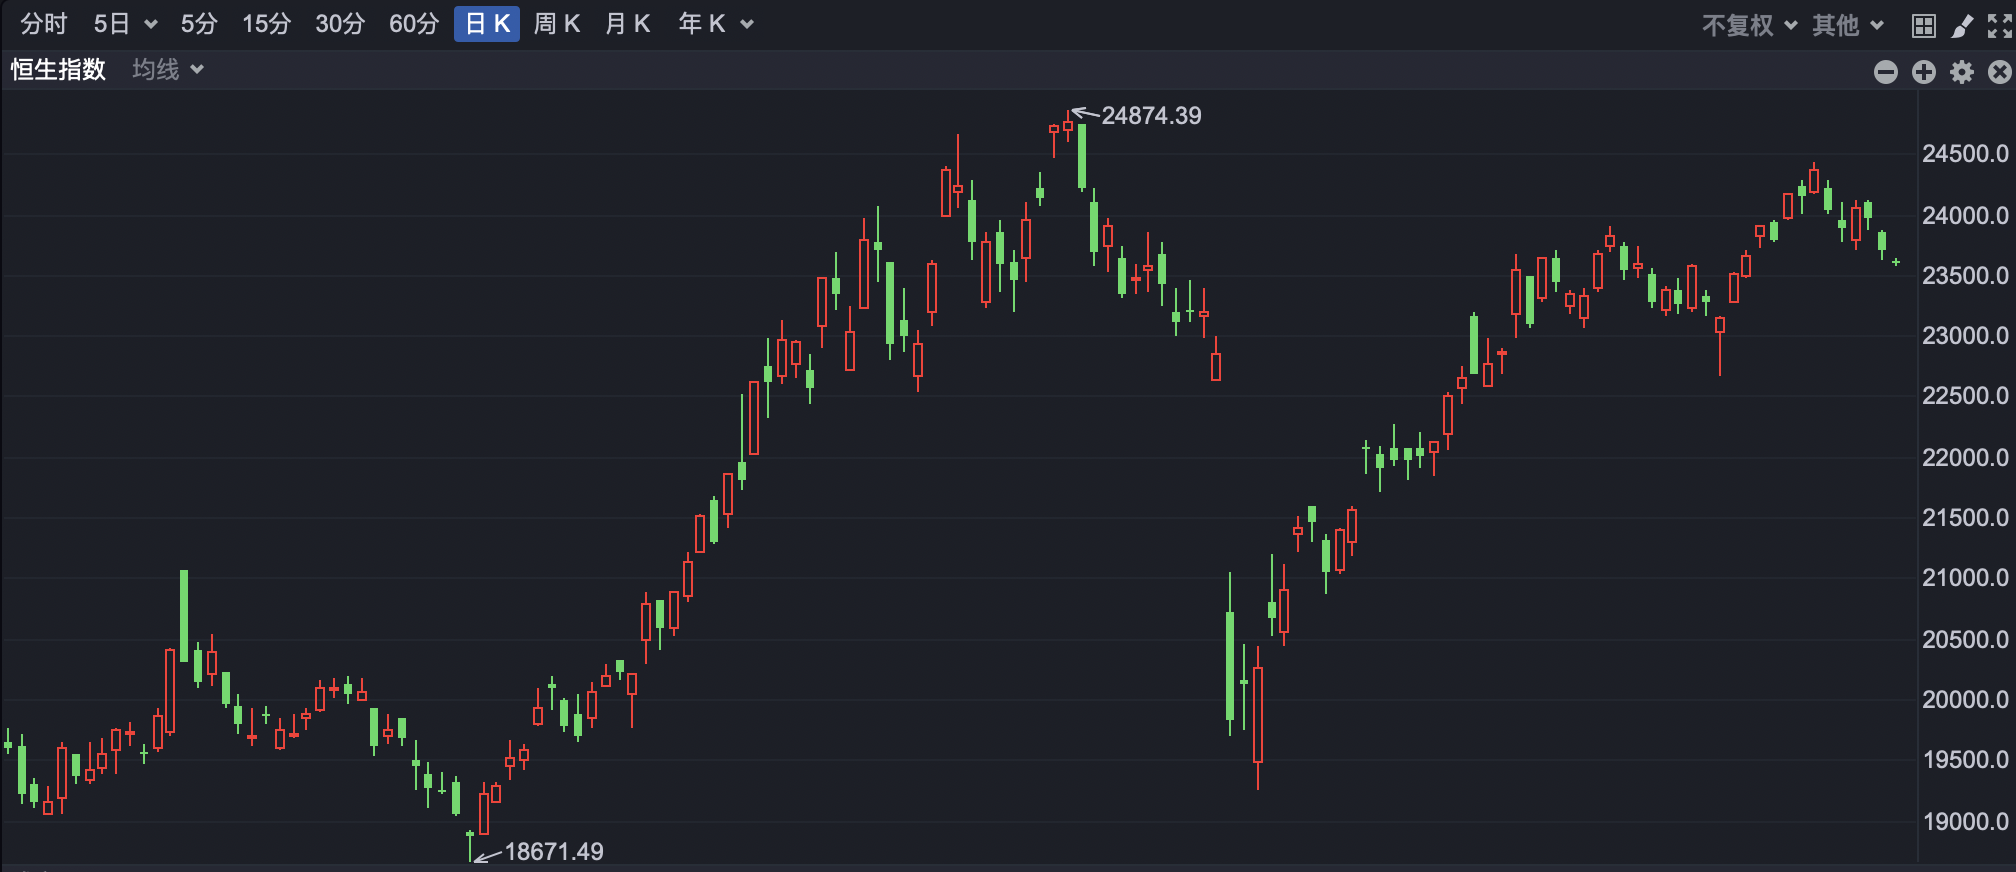Zoom out using the circled minus icon

[1885, 72]
